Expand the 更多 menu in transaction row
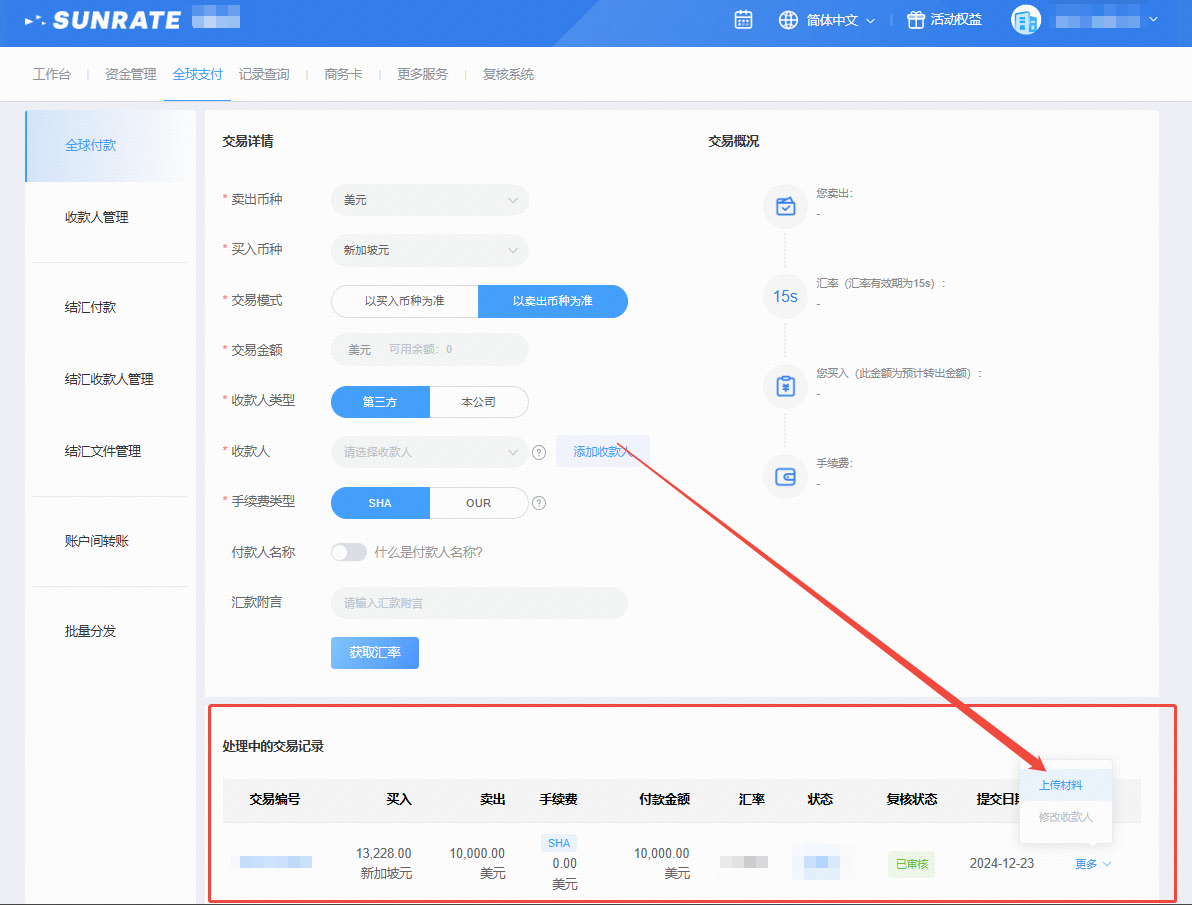 [1092, 864]
